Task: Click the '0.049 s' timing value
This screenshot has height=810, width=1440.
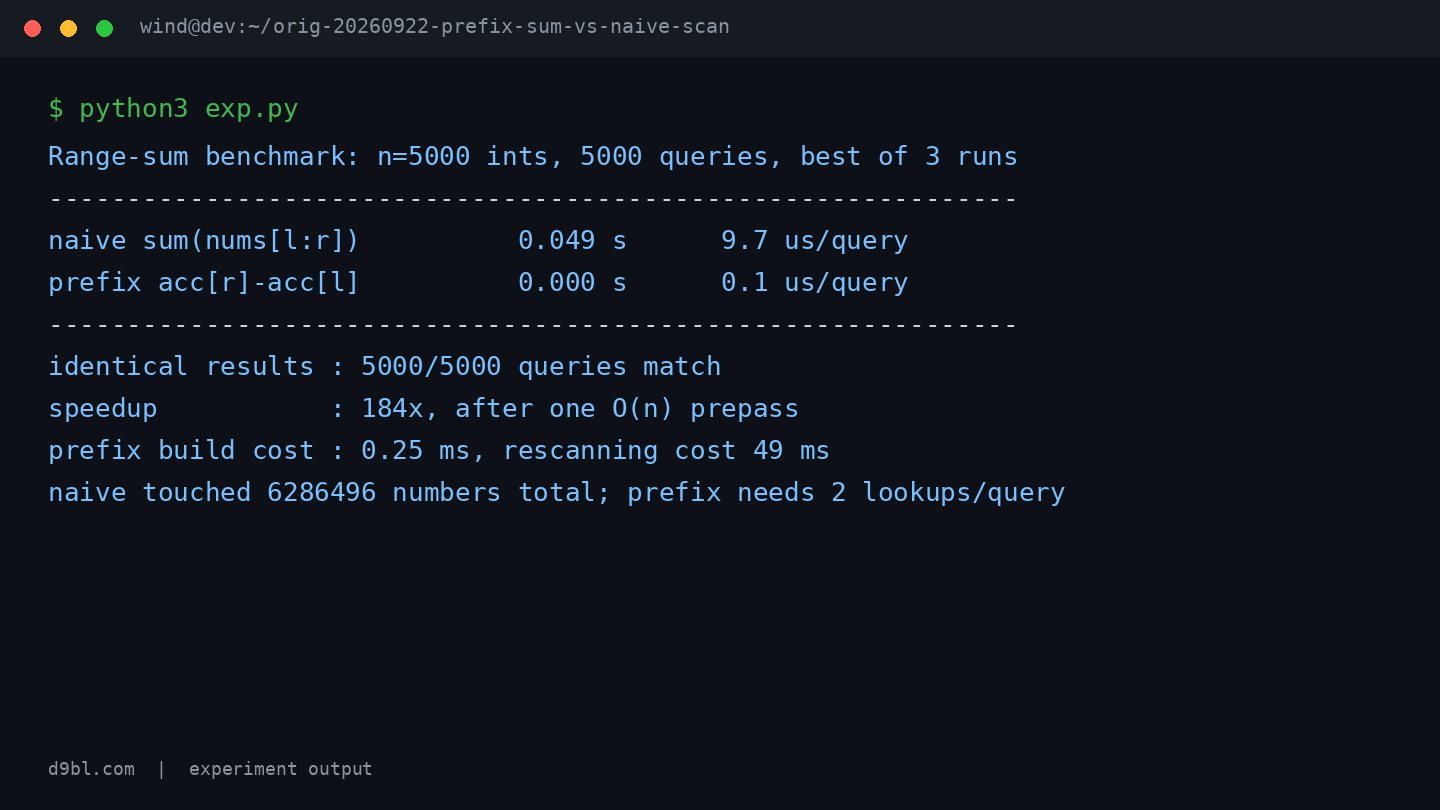Action: (572, 241)
